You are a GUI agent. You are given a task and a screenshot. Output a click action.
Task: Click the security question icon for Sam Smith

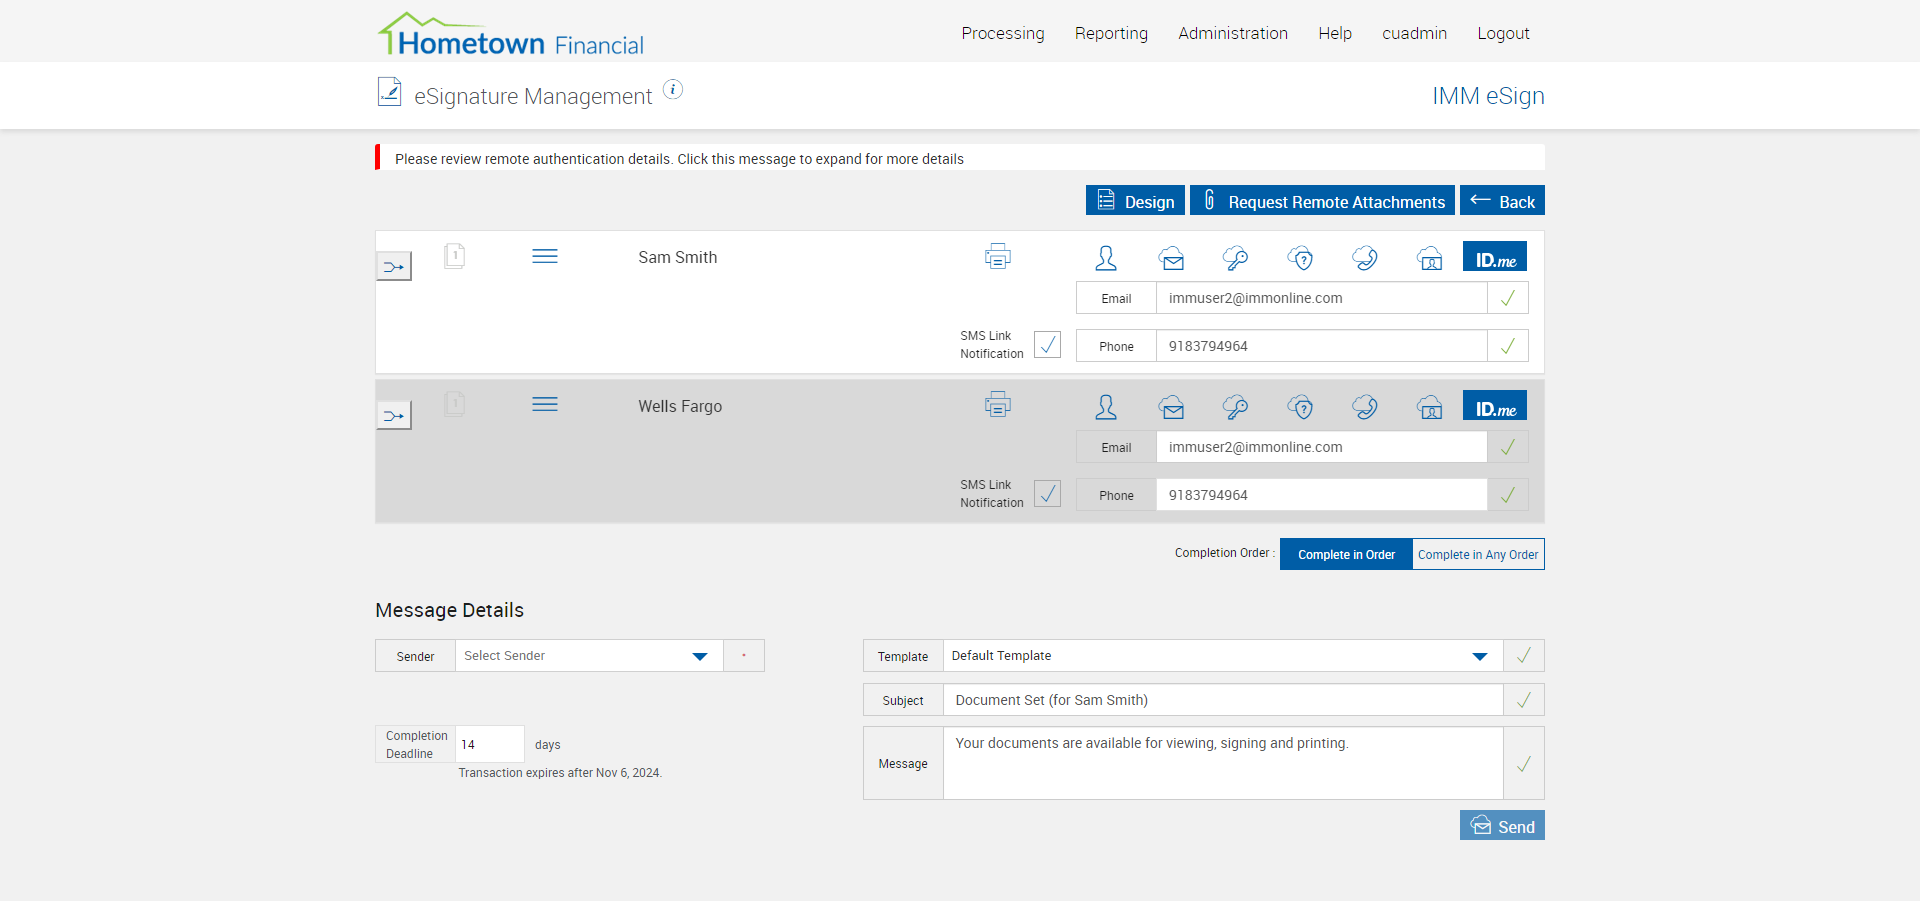pyautogui.click(x=1300, y=258)
